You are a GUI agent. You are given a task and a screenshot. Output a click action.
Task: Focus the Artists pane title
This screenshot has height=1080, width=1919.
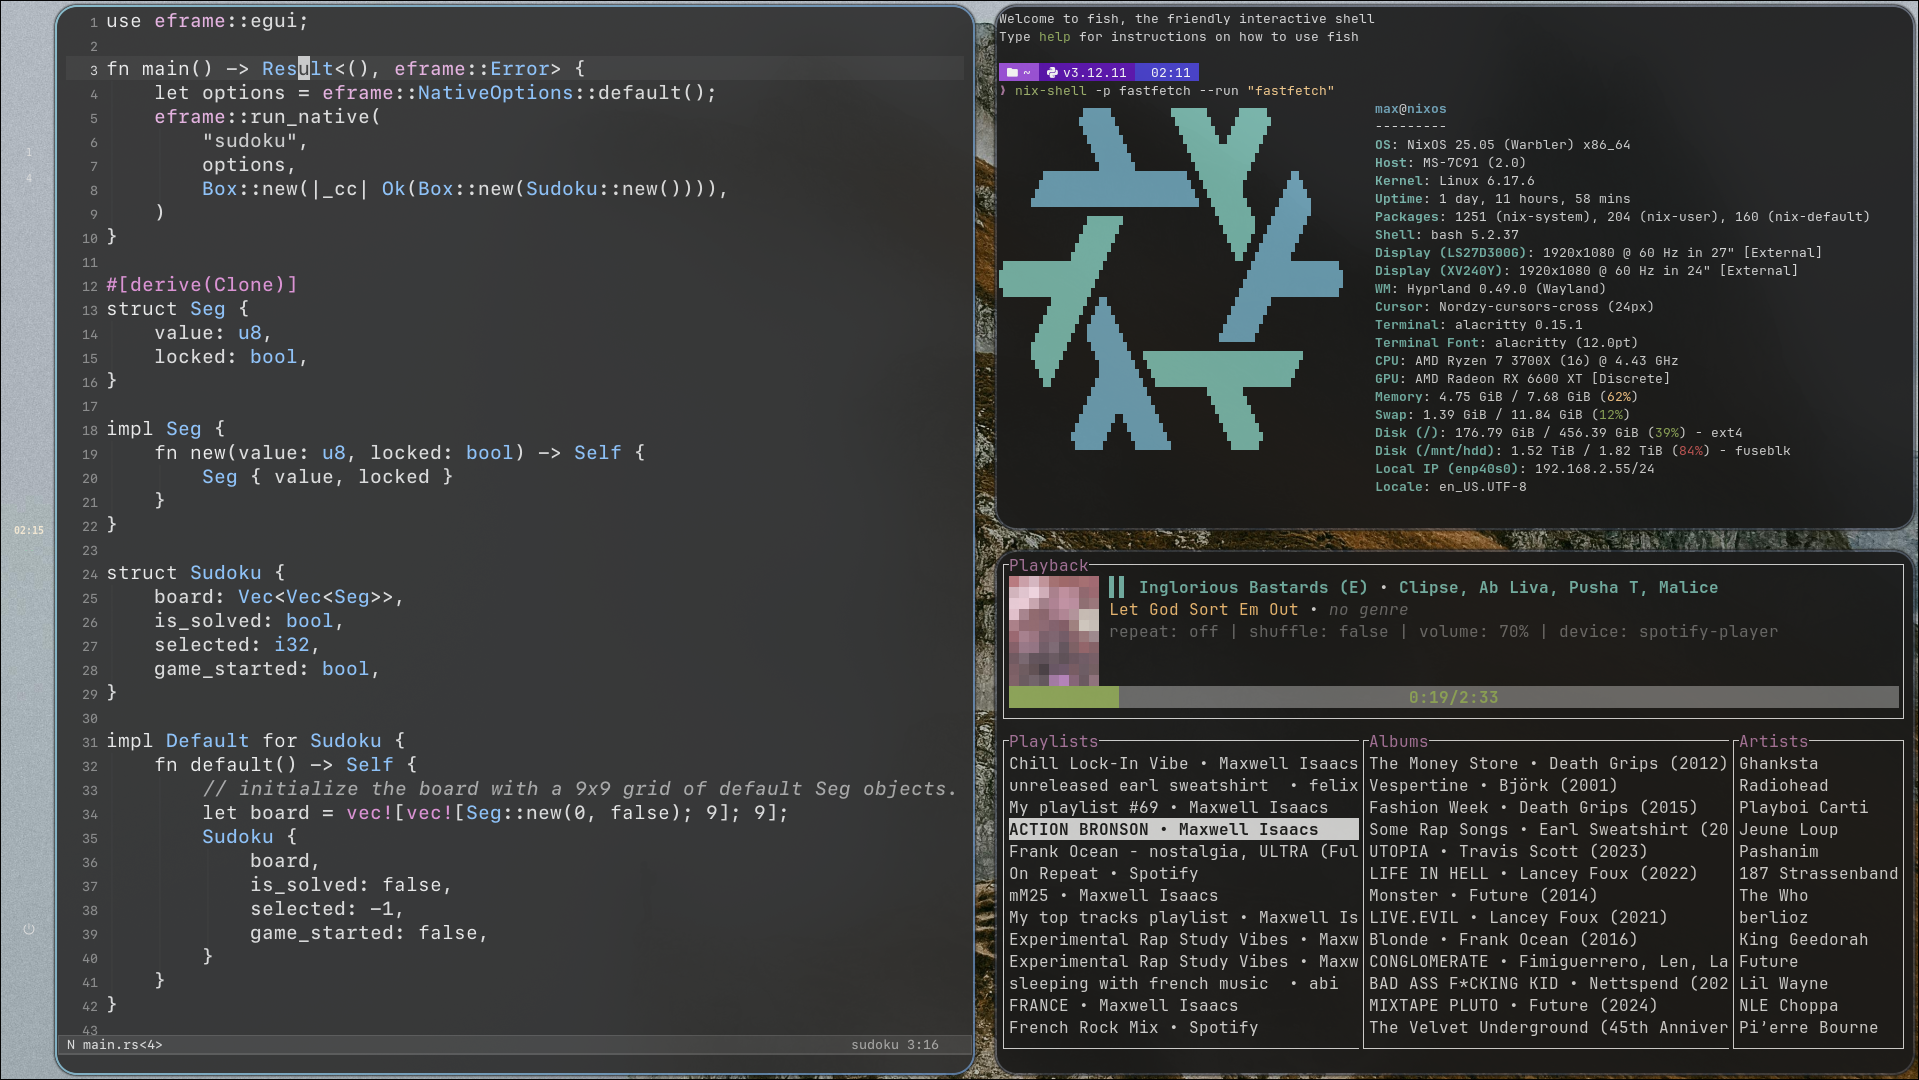click(x=1773, y=741)
